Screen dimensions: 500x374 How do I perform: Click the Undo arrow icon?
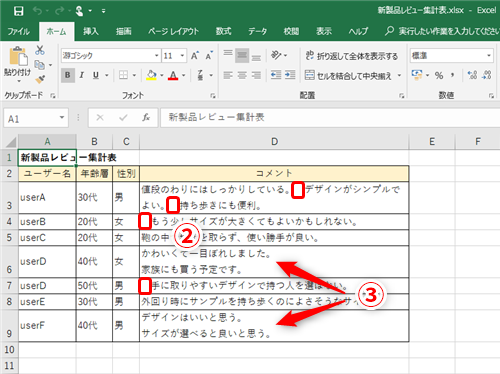point(37,11)
